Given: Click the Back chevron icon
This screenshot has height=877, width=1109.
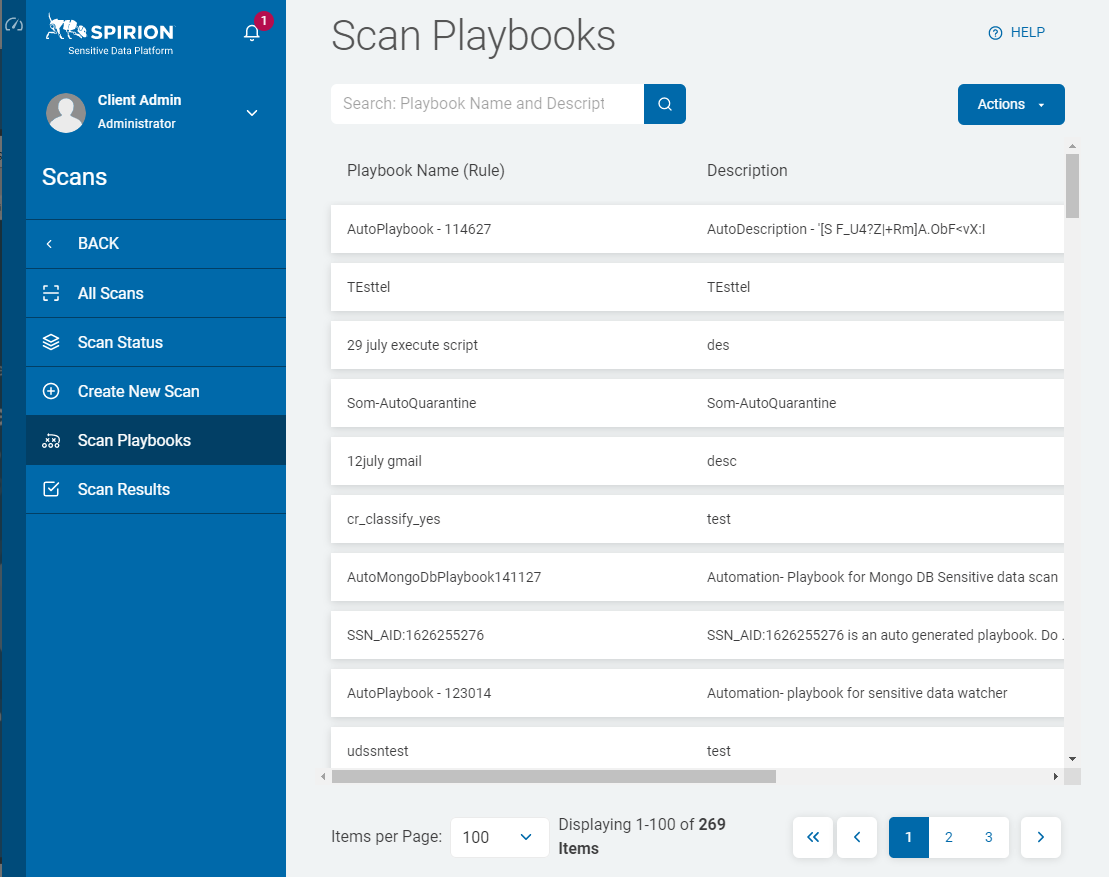Looking at the screenshot, I should [x=49, y=244].
